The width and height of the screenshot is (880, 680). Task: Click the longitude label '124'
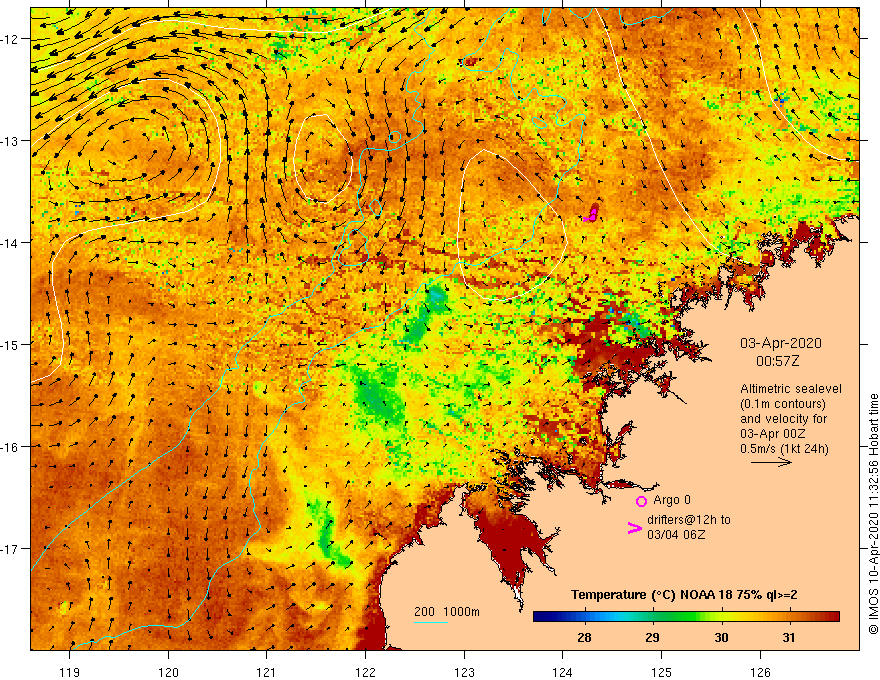click(562, 672)
